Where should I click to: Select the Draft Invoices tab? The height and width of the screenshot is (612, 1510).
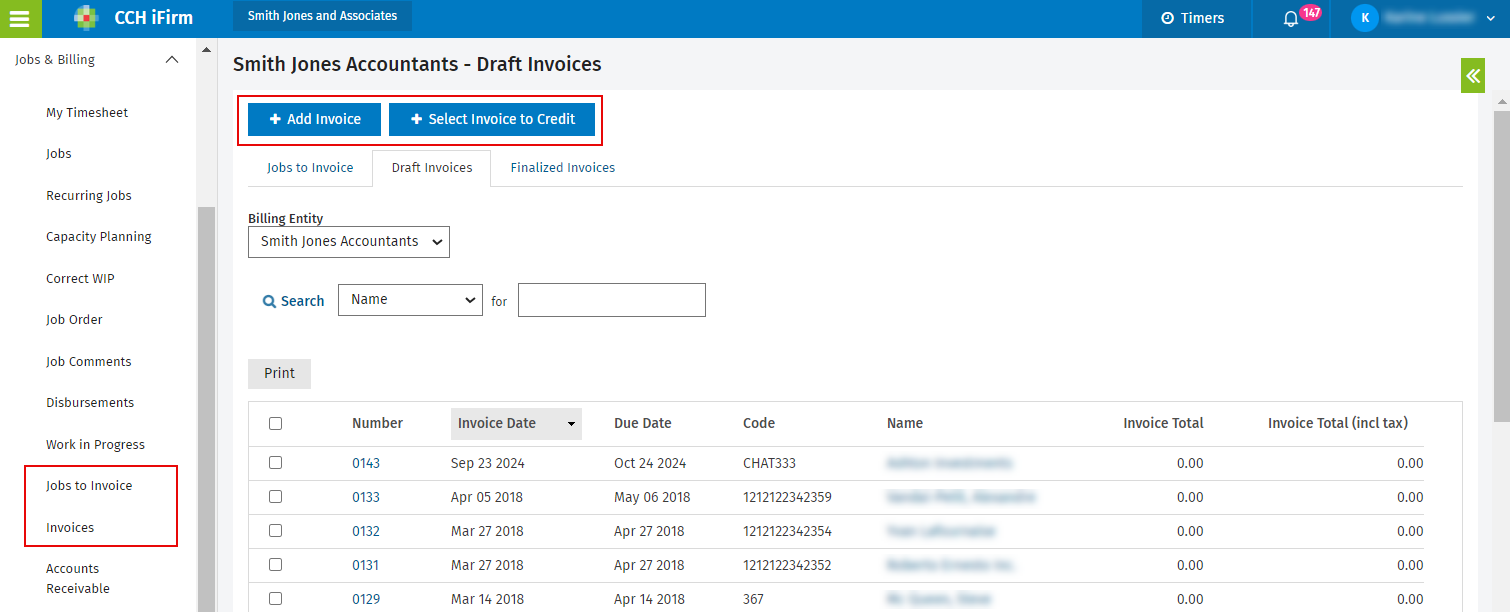(x=432, y=168)
